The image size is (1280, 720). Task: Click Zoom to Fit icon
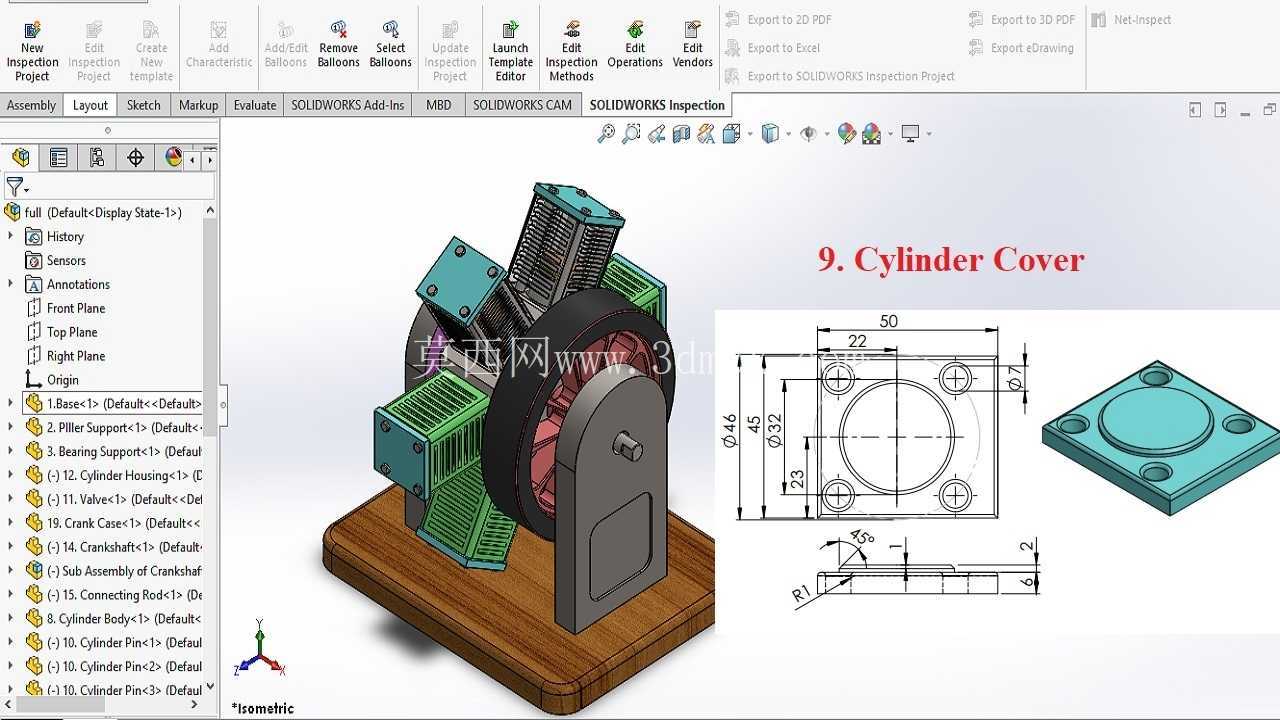[x=606, y=133]
